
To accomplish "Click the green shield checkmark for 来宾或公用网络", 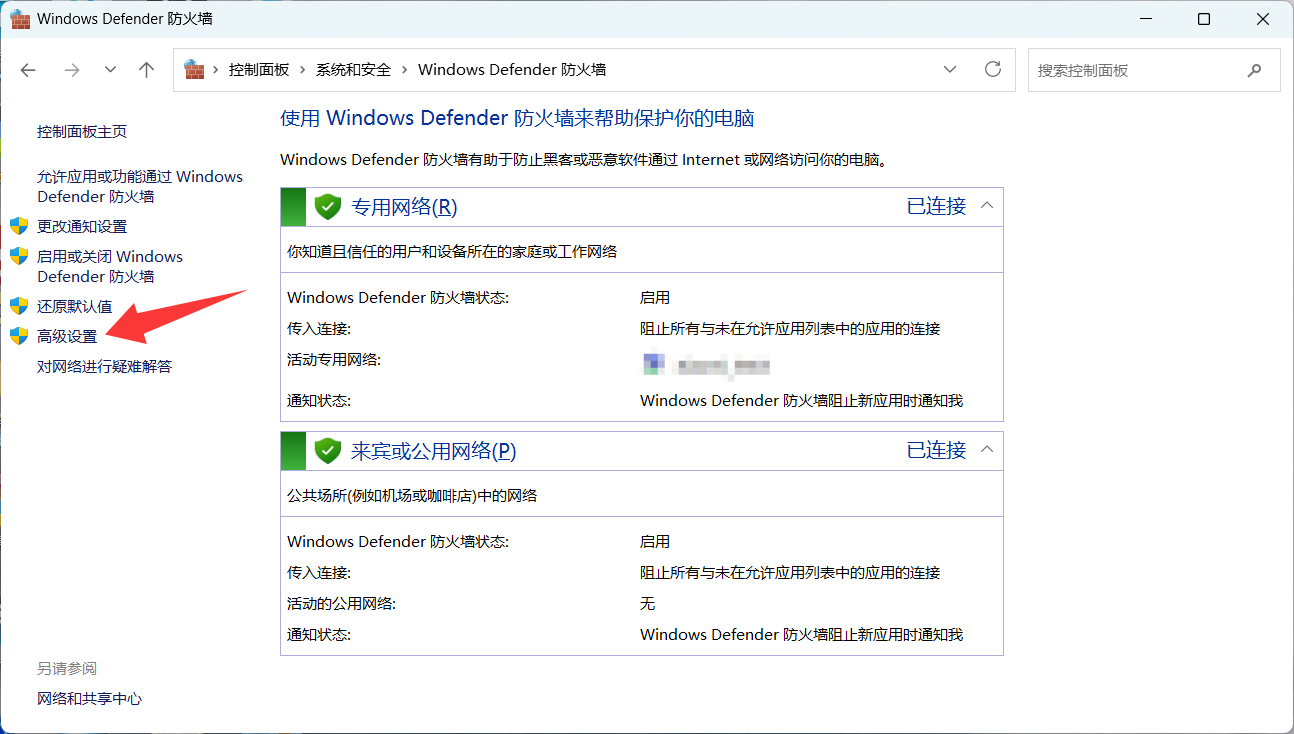I will click(x=327, y=450).
